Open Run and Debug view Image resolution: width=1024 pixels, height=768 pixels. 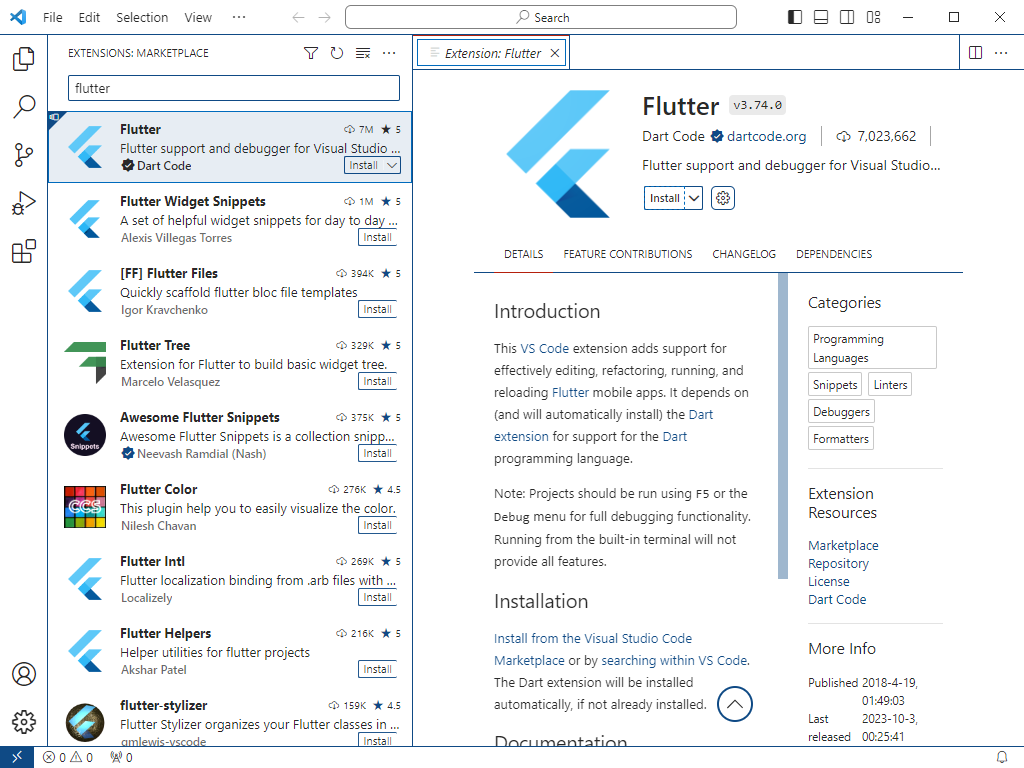(x=24, y=203)
